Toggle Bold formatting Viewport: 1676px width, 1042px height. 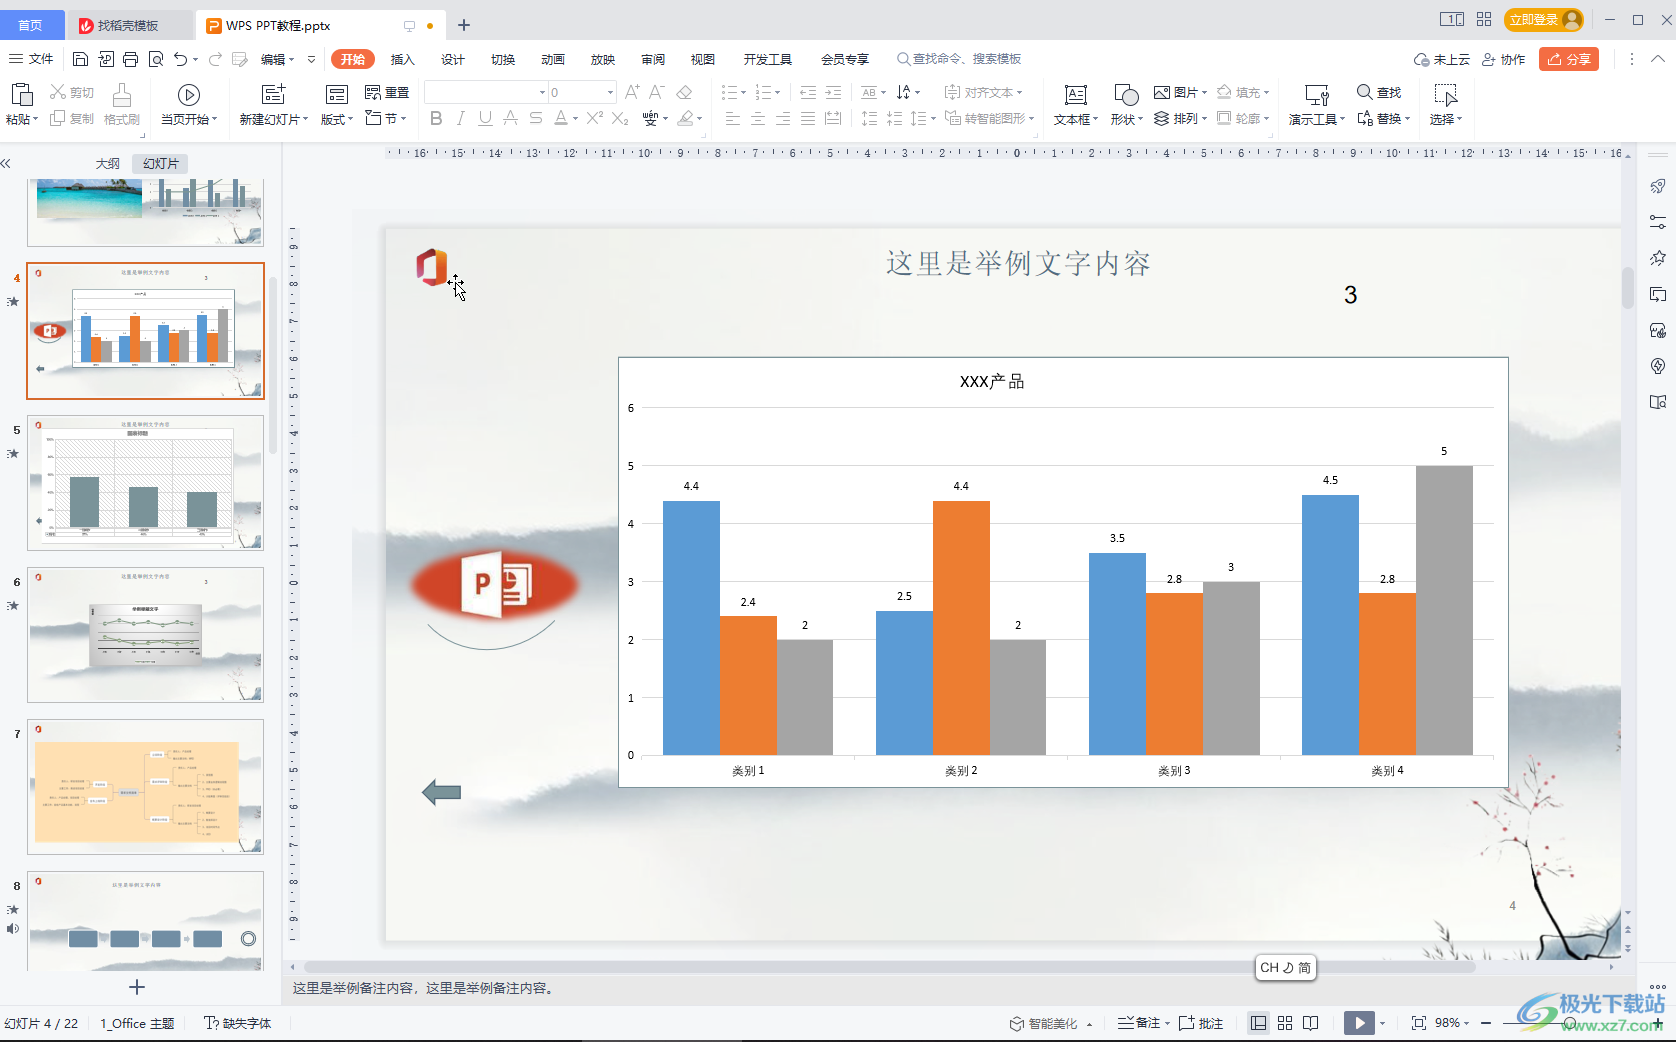[436, 118]
